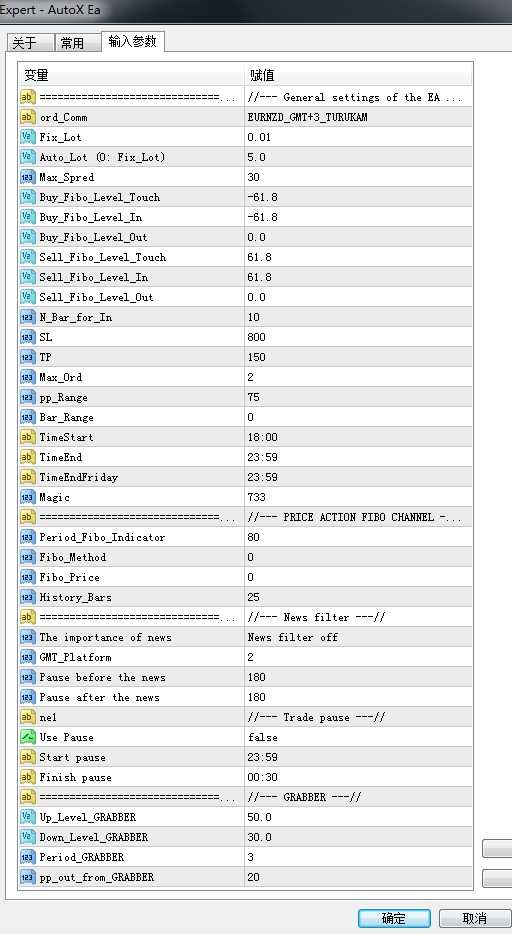Click the 取消 button
This screenshot has height=934, width=512.
474,918
